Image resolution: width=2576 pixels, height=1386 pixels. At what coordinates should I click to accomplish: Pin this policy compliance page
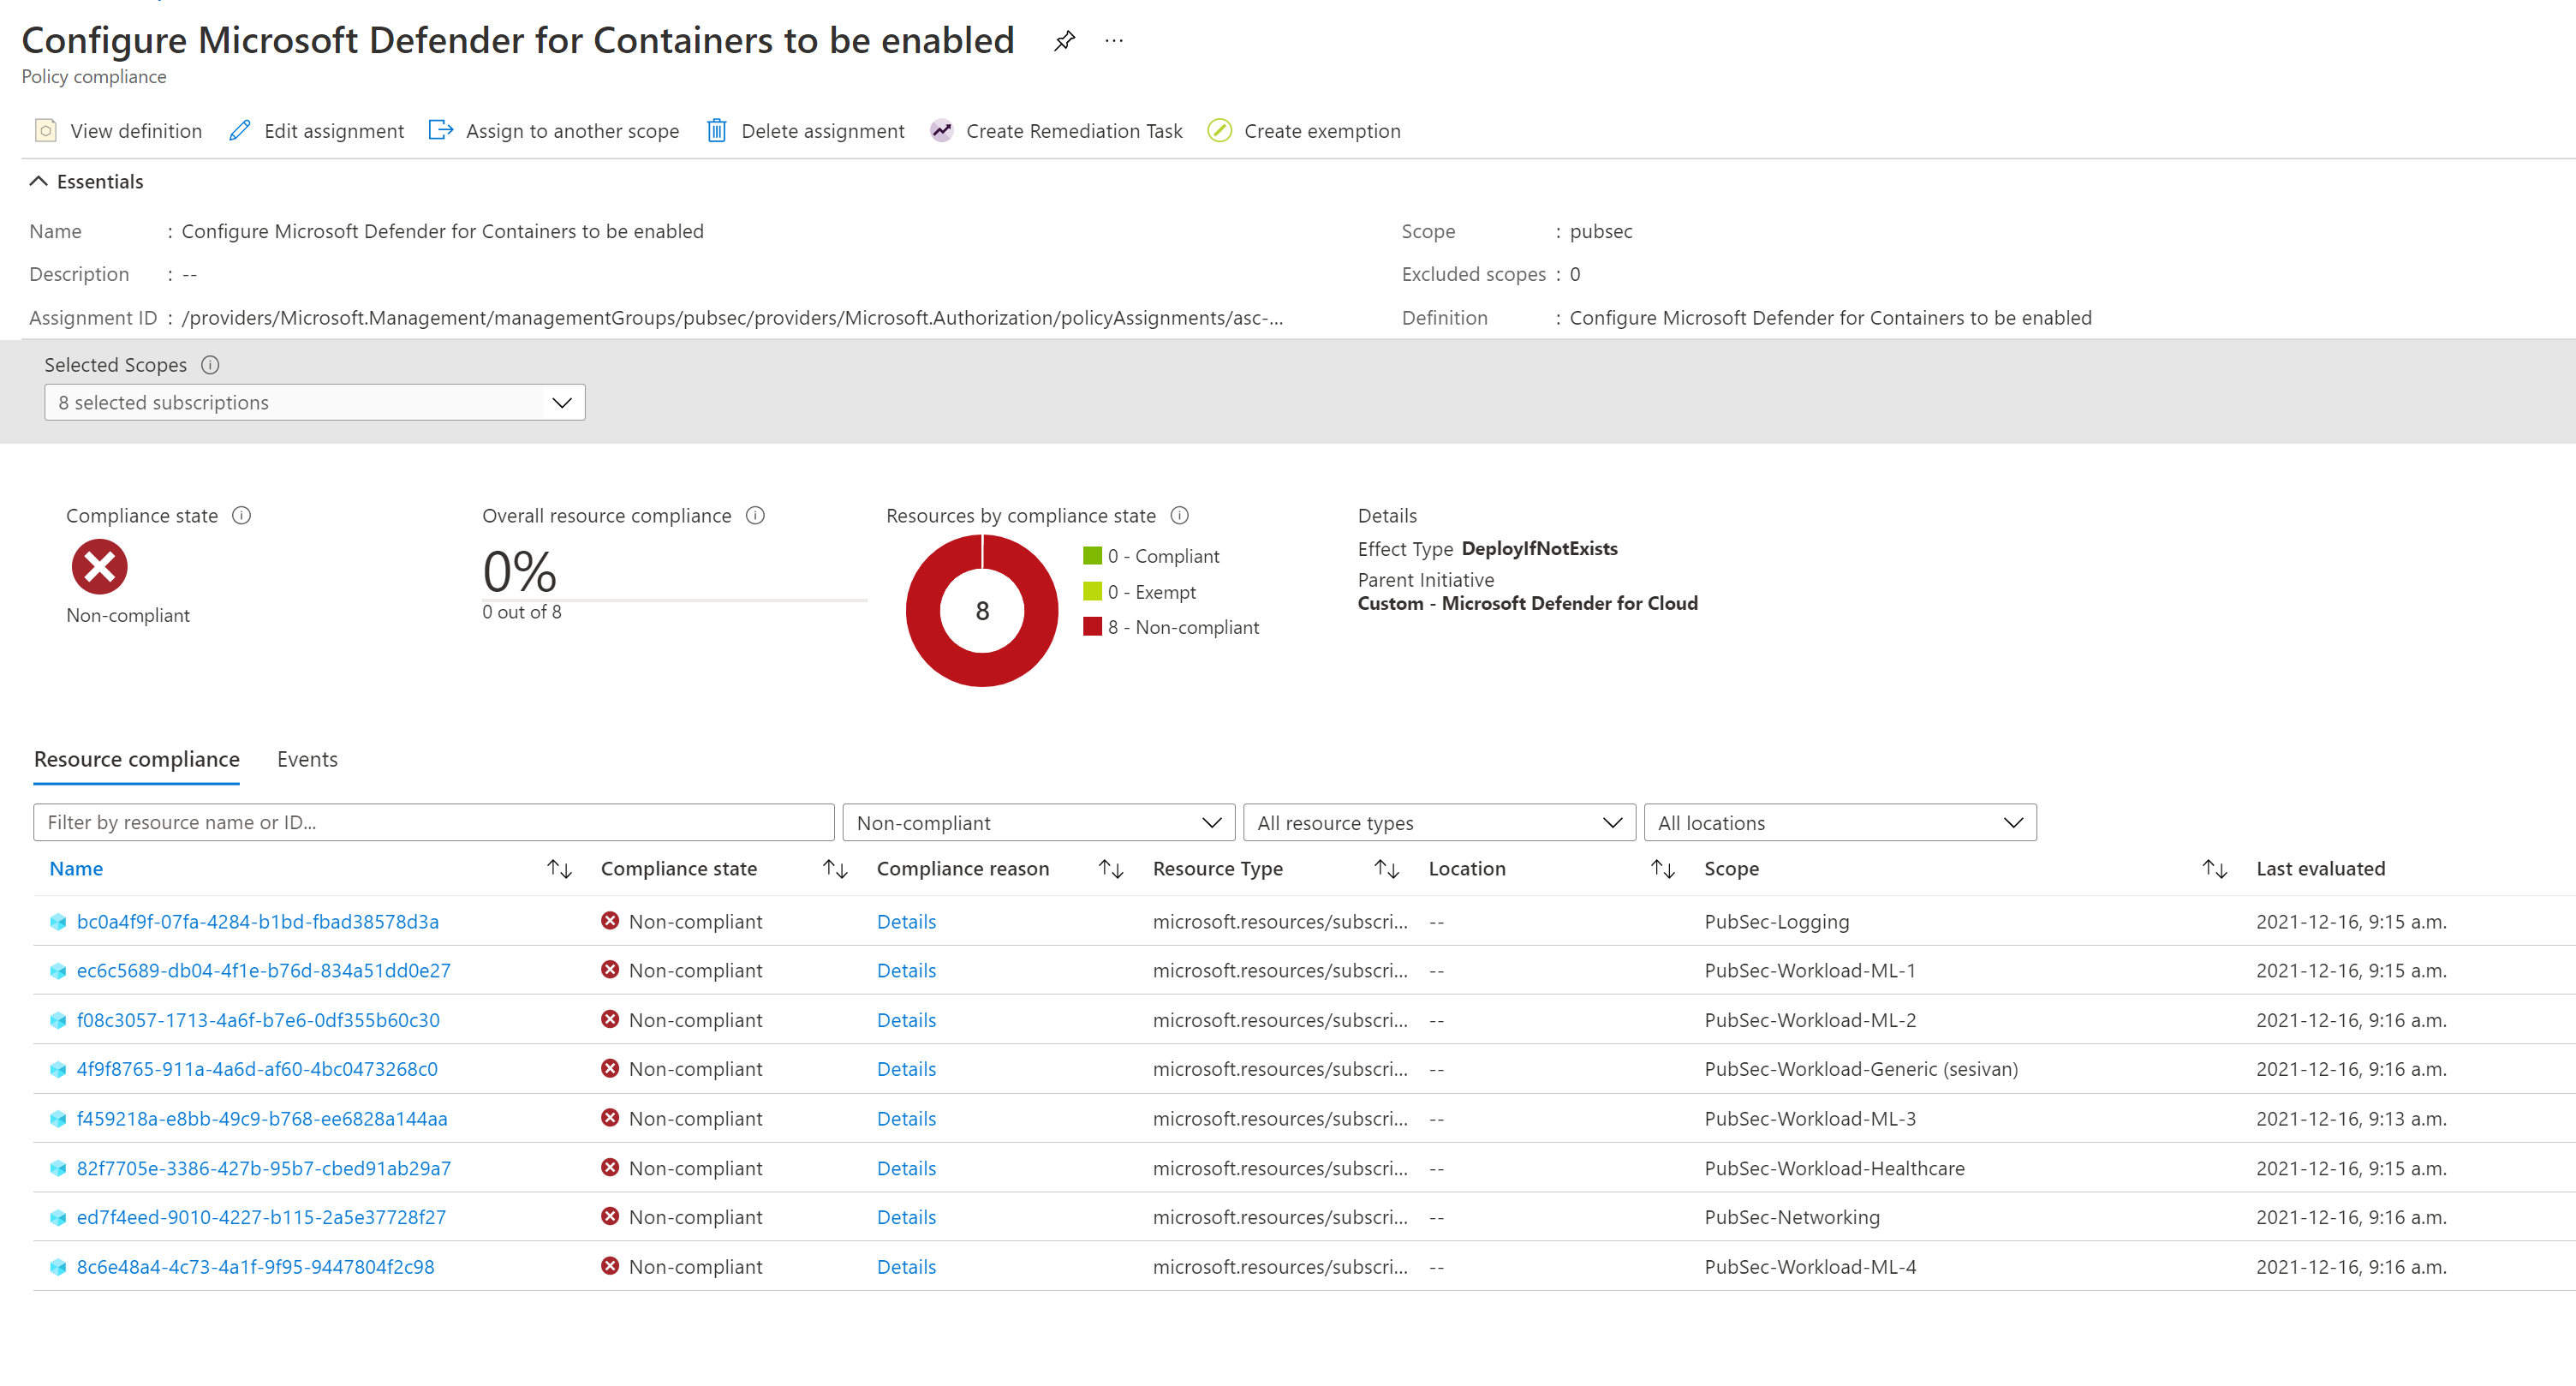pyautogui.click(x=1064, y=40)
